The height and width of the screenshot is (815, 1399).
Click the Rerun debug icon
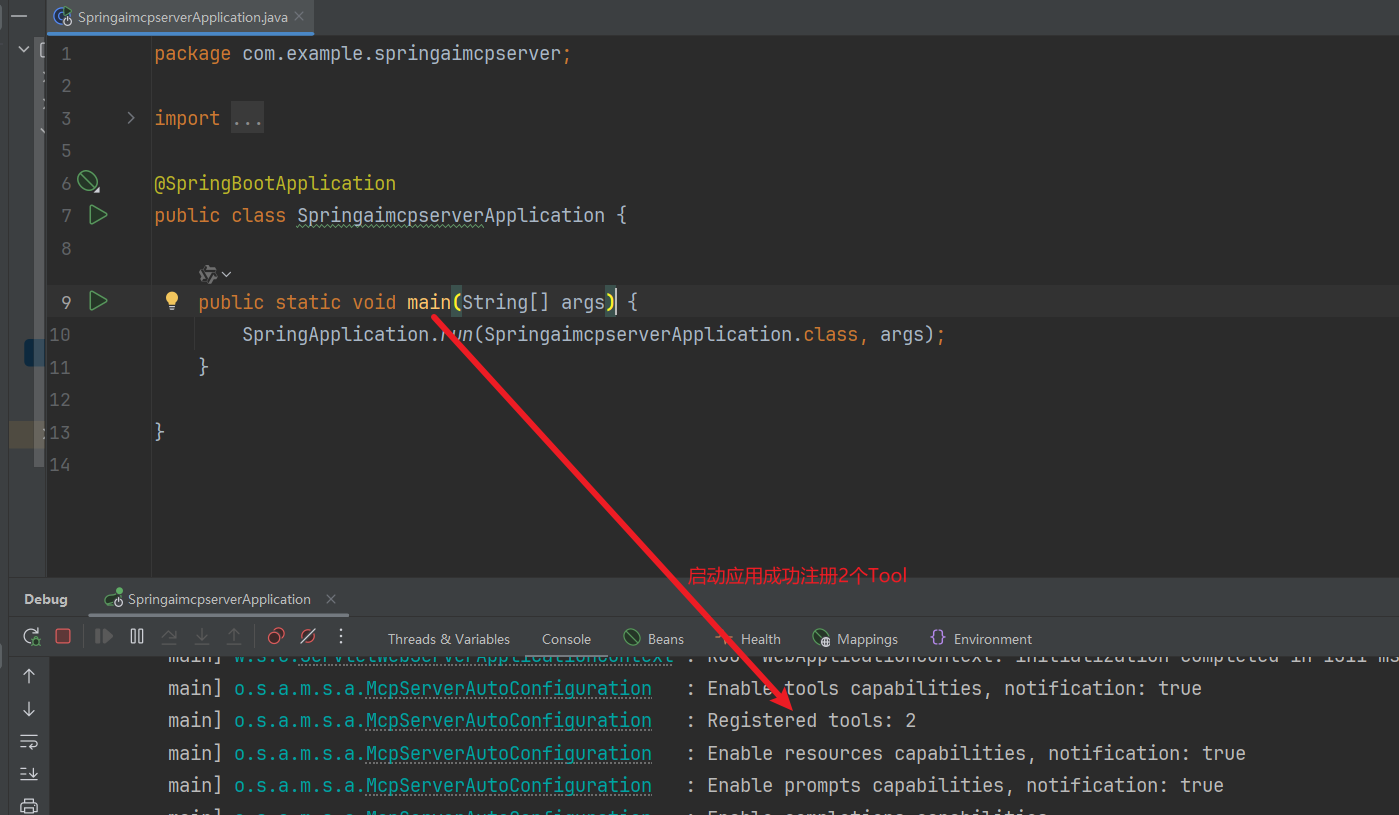point(32,637)
